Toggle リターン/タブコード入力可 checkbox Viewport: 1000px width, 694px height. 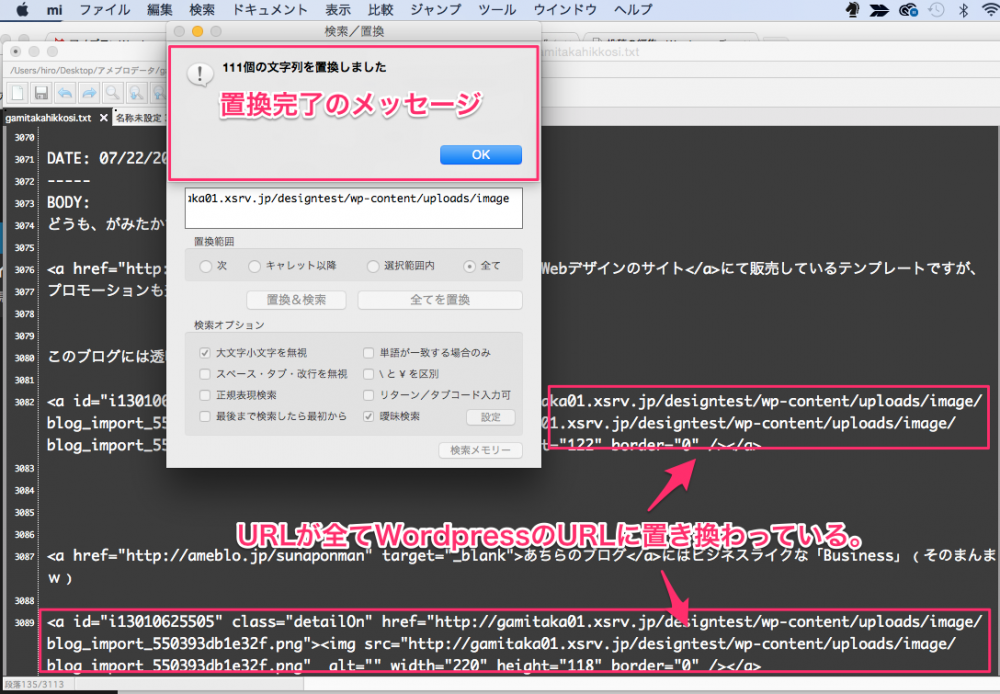pos(368,395)
